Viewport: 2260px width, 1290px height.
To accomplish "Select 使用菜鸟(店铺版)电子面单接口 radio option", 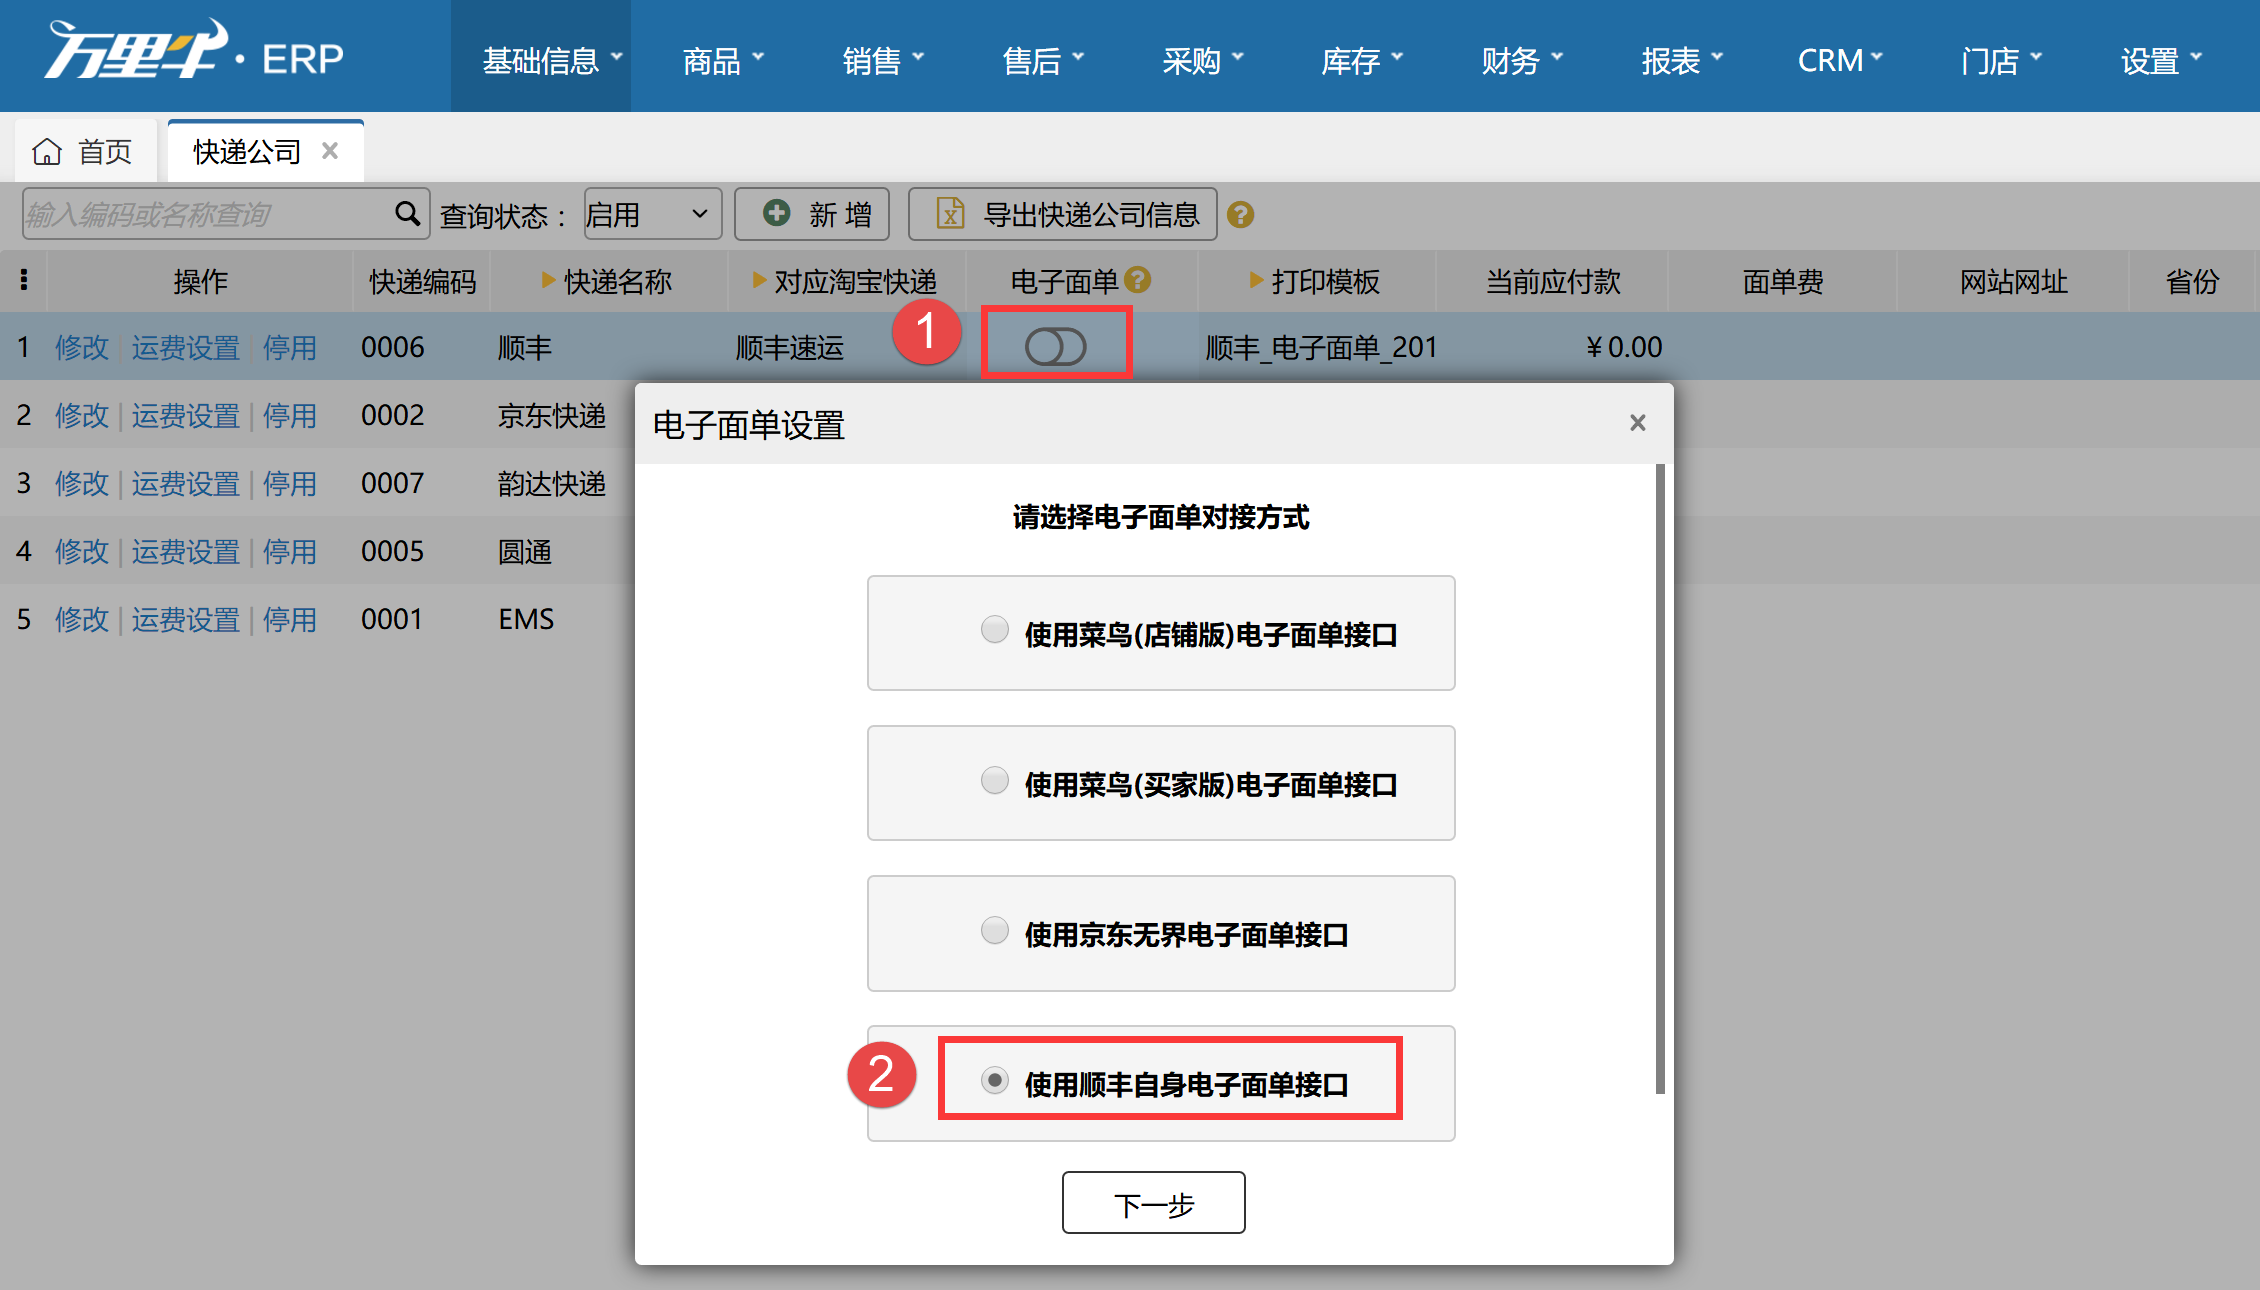I will [x=994, y=630].
